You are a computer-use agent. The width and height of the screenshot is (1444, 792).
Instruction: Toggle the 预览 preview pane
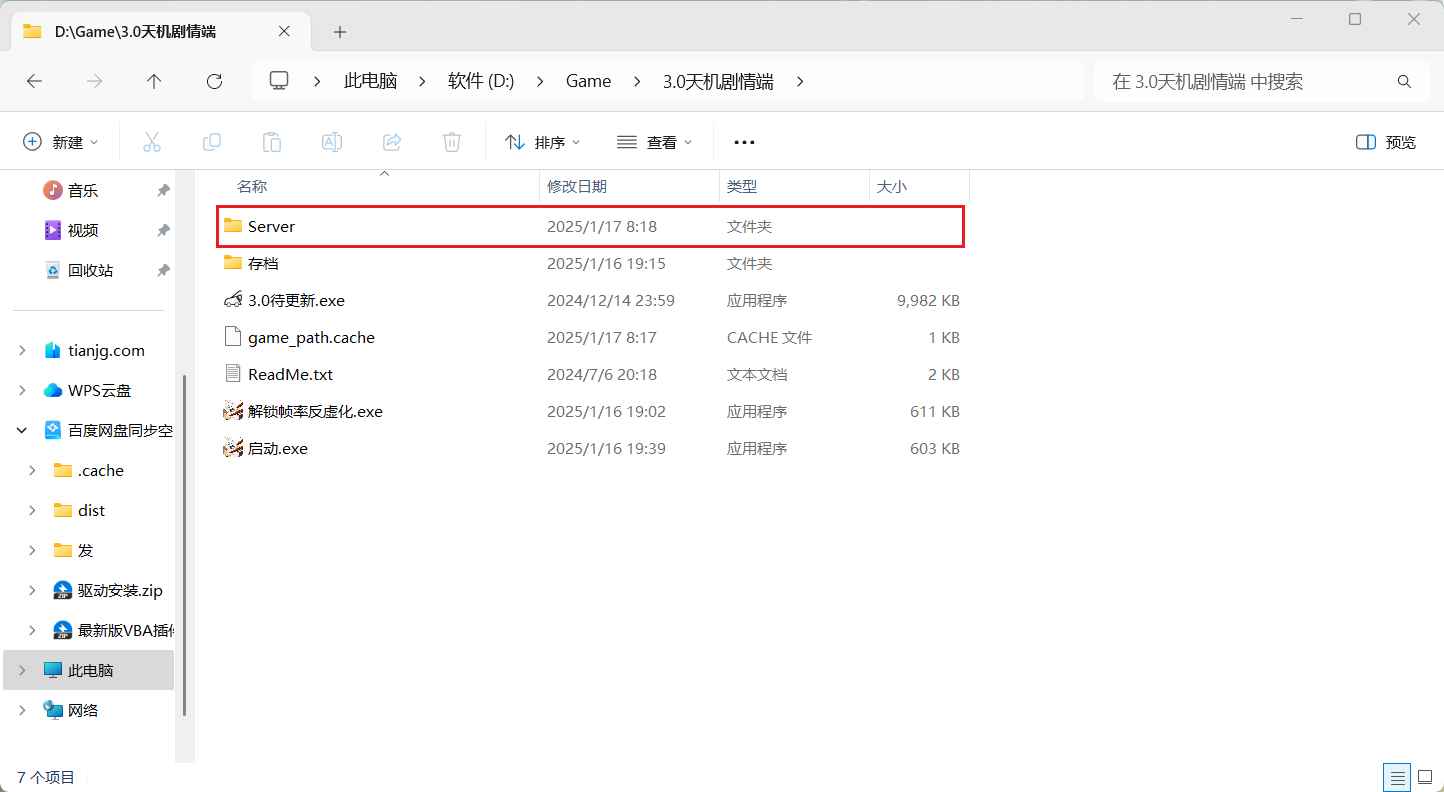tap(1385, 141)
